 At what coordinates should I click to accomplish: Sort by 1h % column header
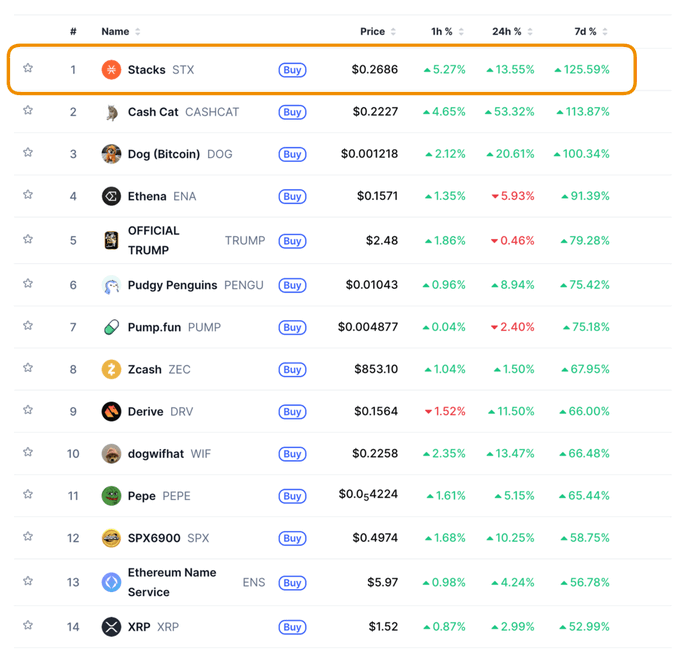pos(447,32)
